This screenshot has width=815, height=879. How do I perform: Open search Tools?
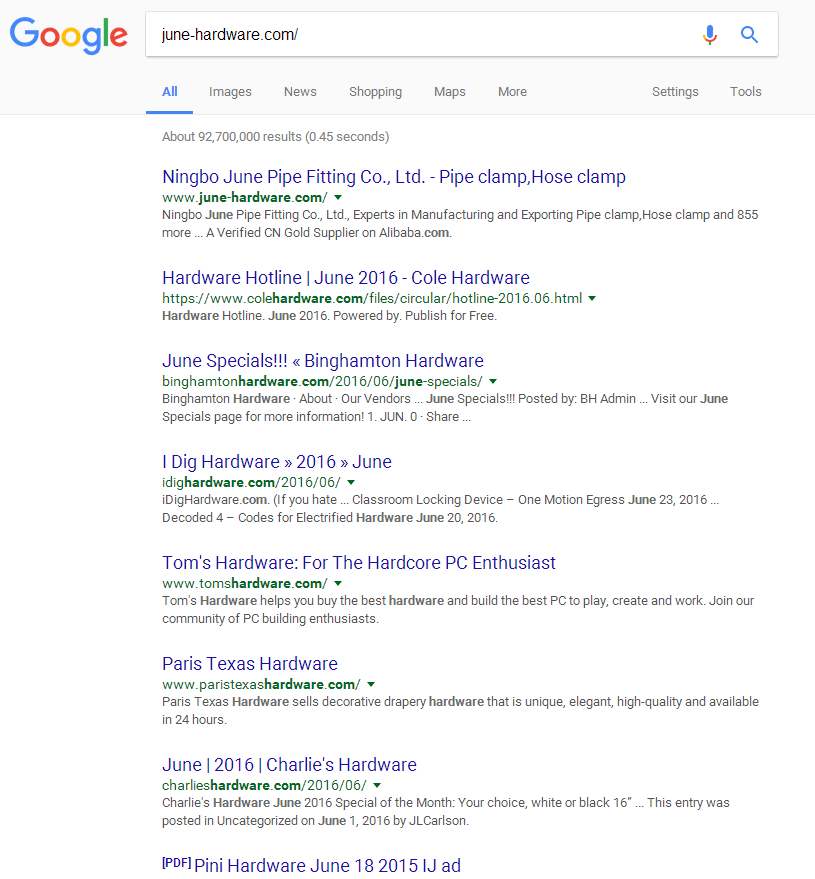(x=745, y=92)
